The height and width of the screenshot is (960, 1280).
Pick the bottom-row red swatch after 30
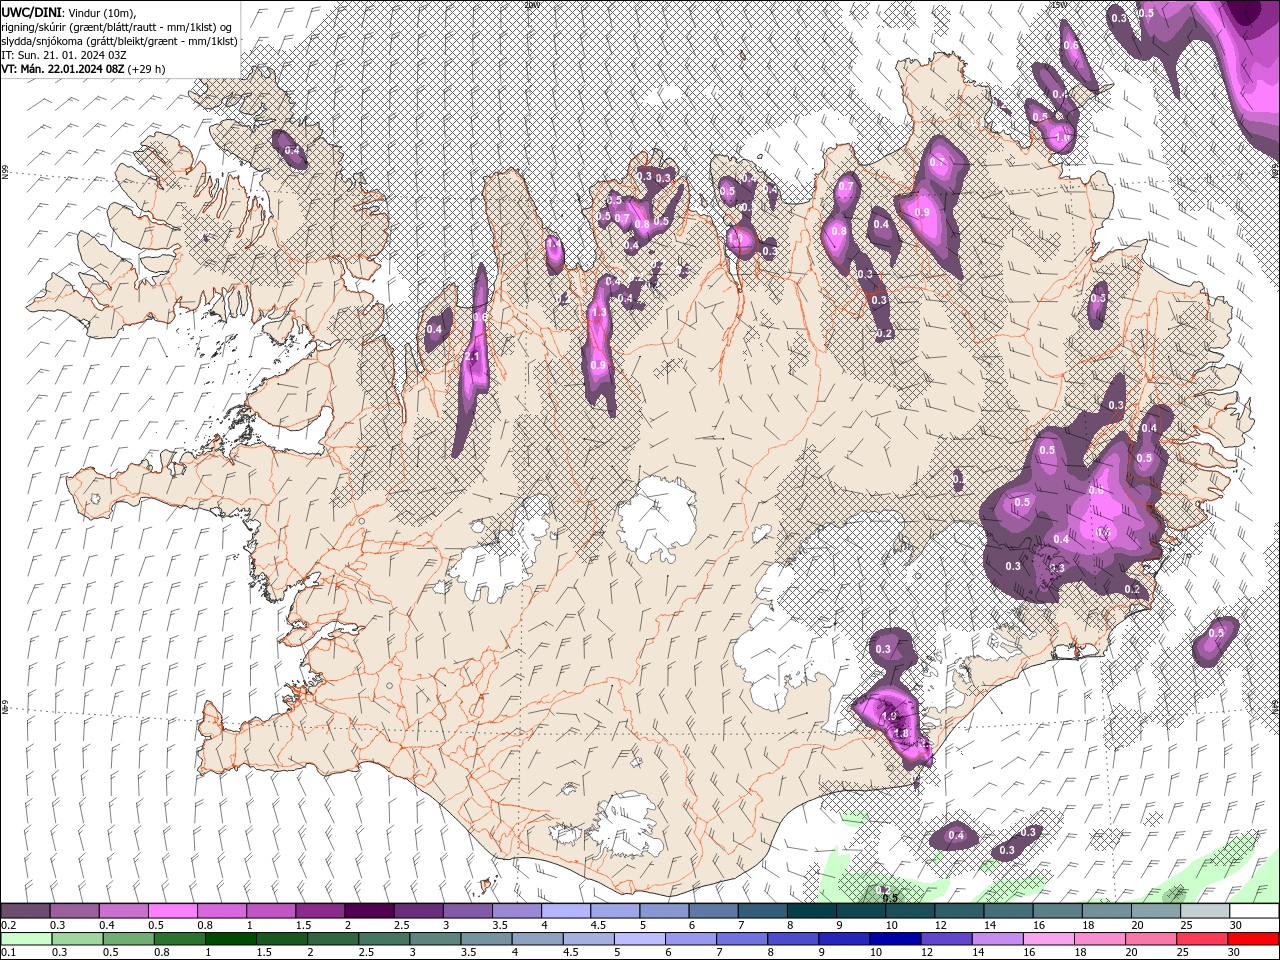pos(1253,939)
